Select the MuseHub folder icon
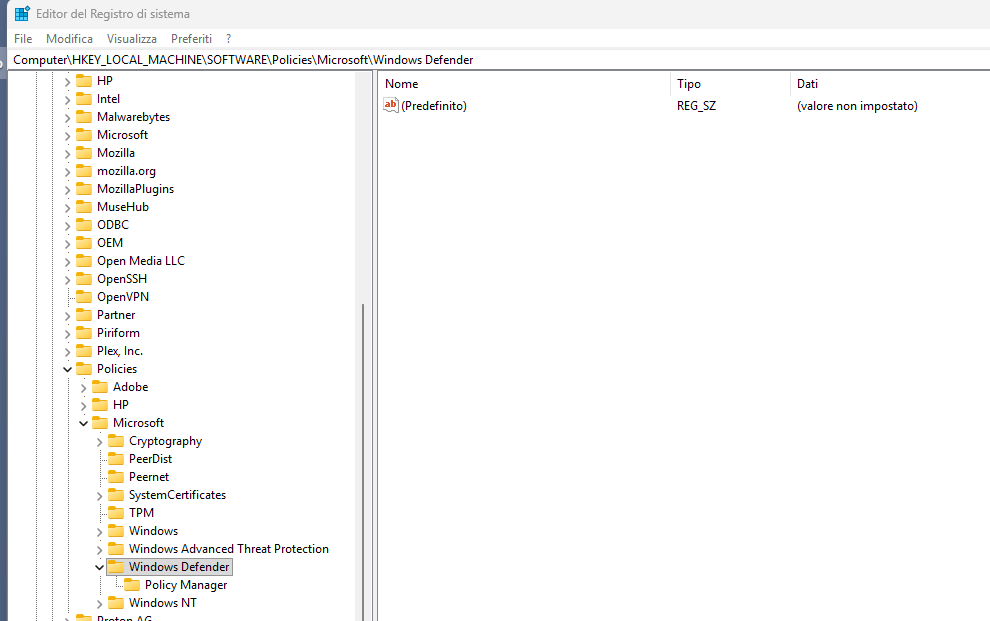This screenshot has width=990, height=621. pos(84,207)
